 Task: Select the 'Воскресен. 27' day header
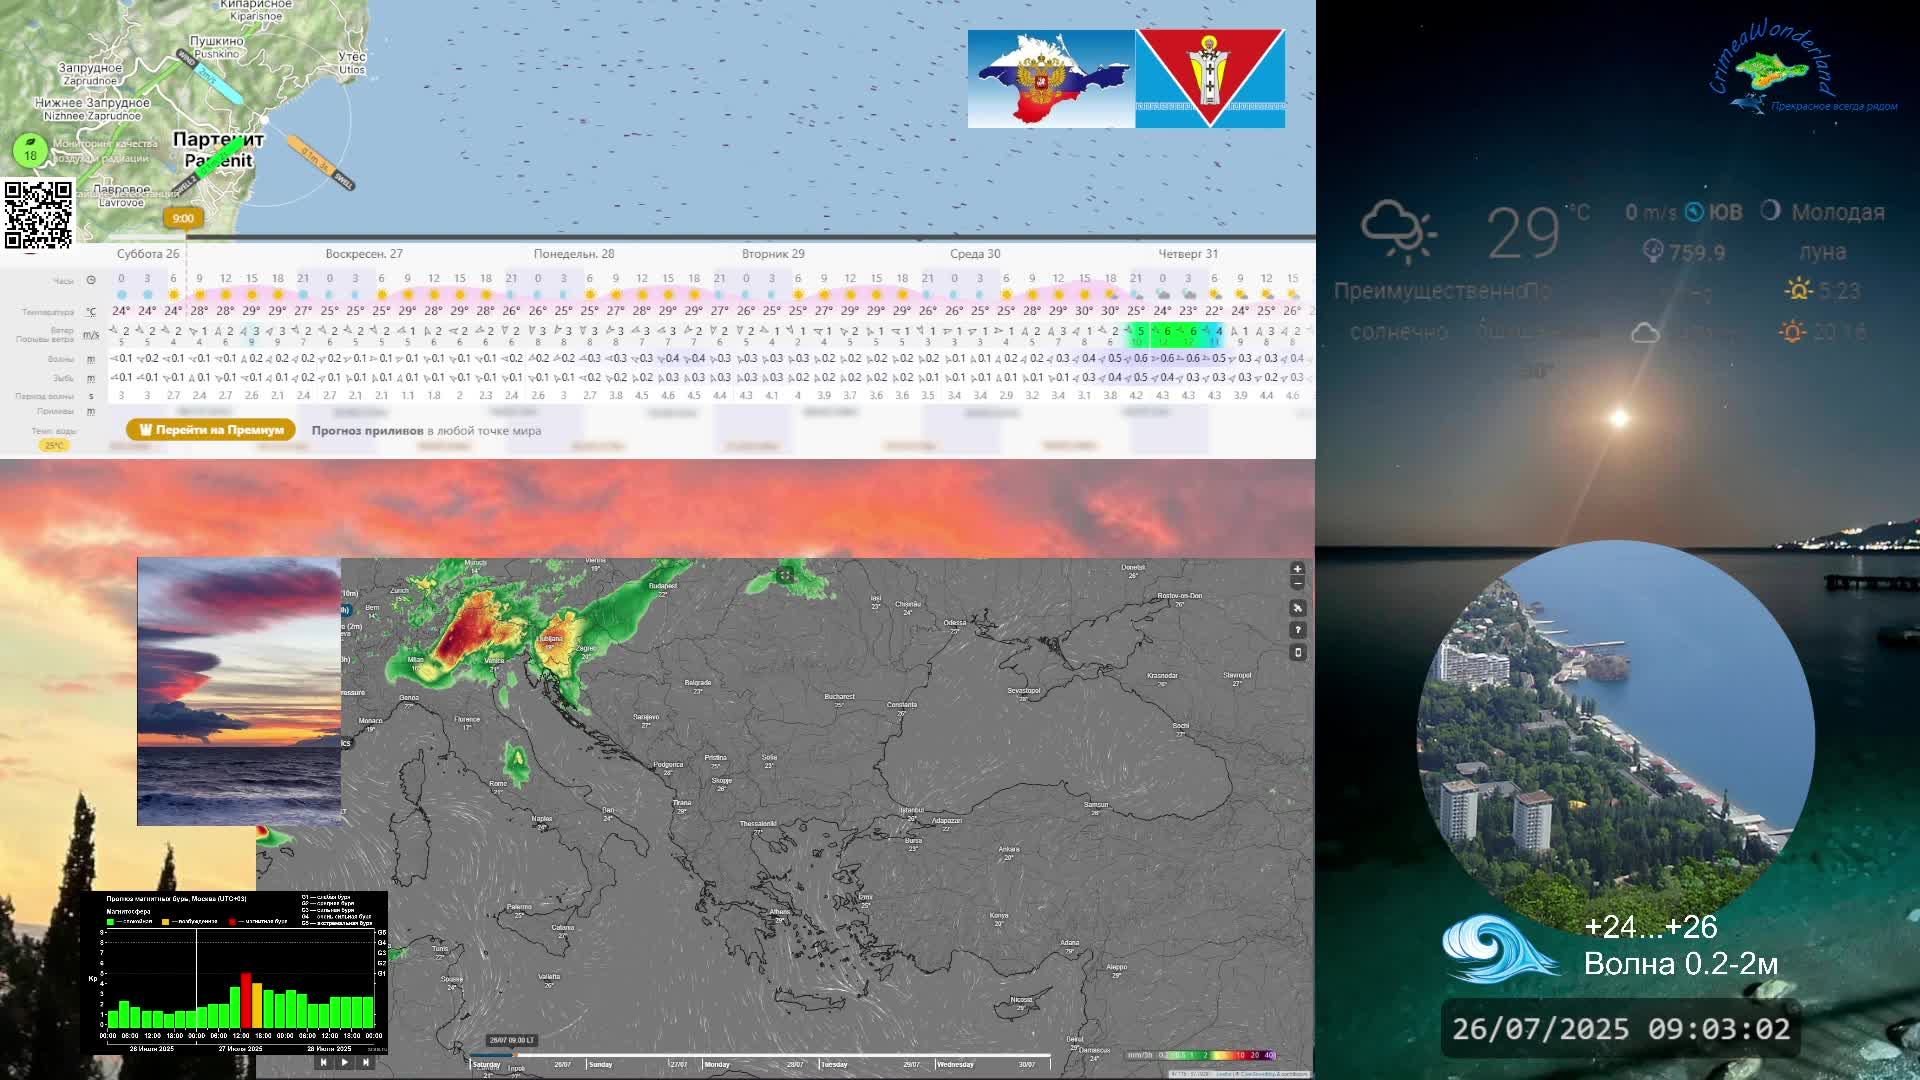(x=364, y=254)
